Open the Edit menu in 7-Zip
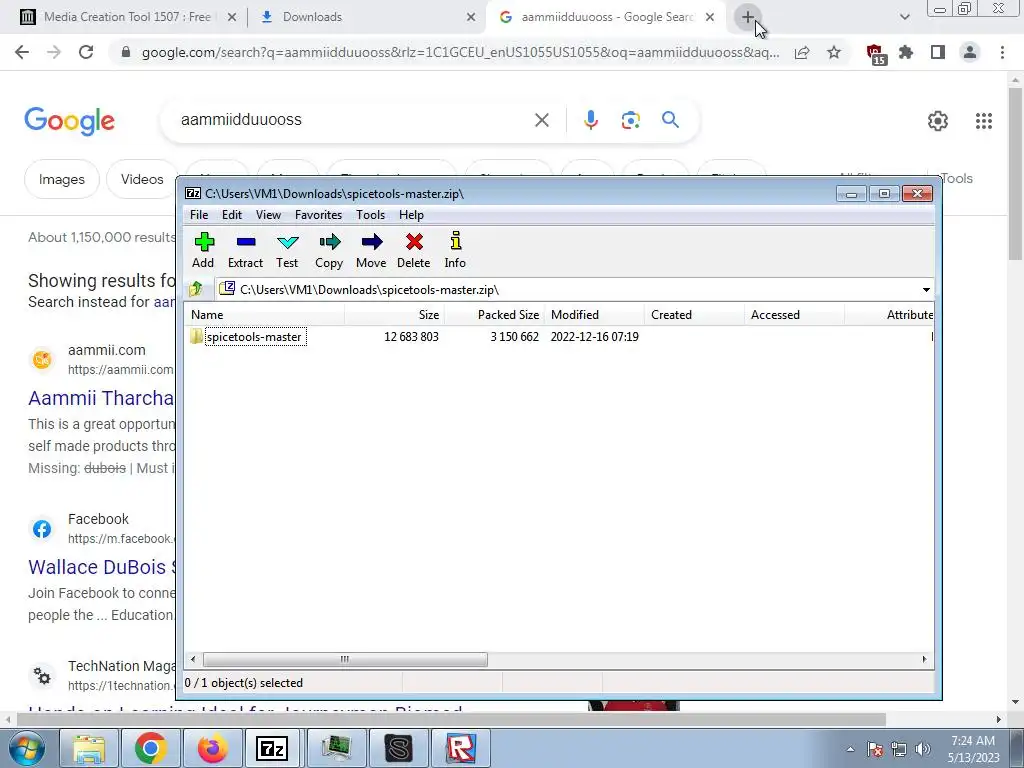Viewport: 1024px width, 768px height. click(x=232, y=215)
